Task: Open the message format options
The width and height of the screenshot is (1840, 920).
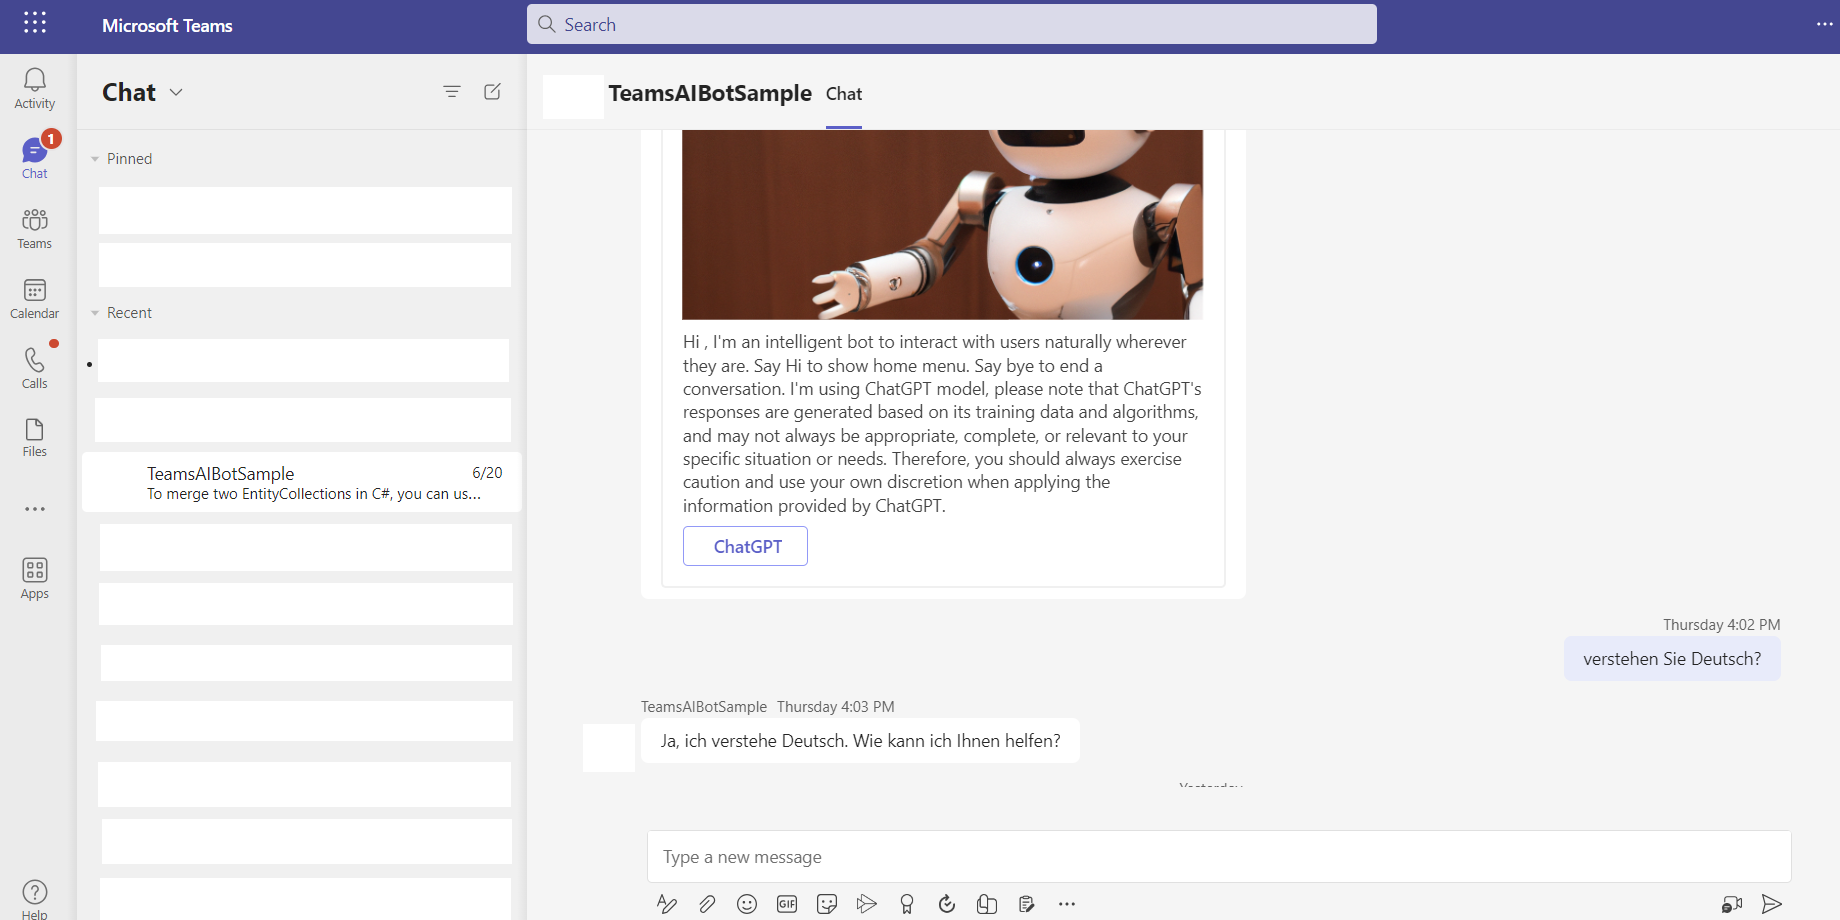Action: point(667,904)
